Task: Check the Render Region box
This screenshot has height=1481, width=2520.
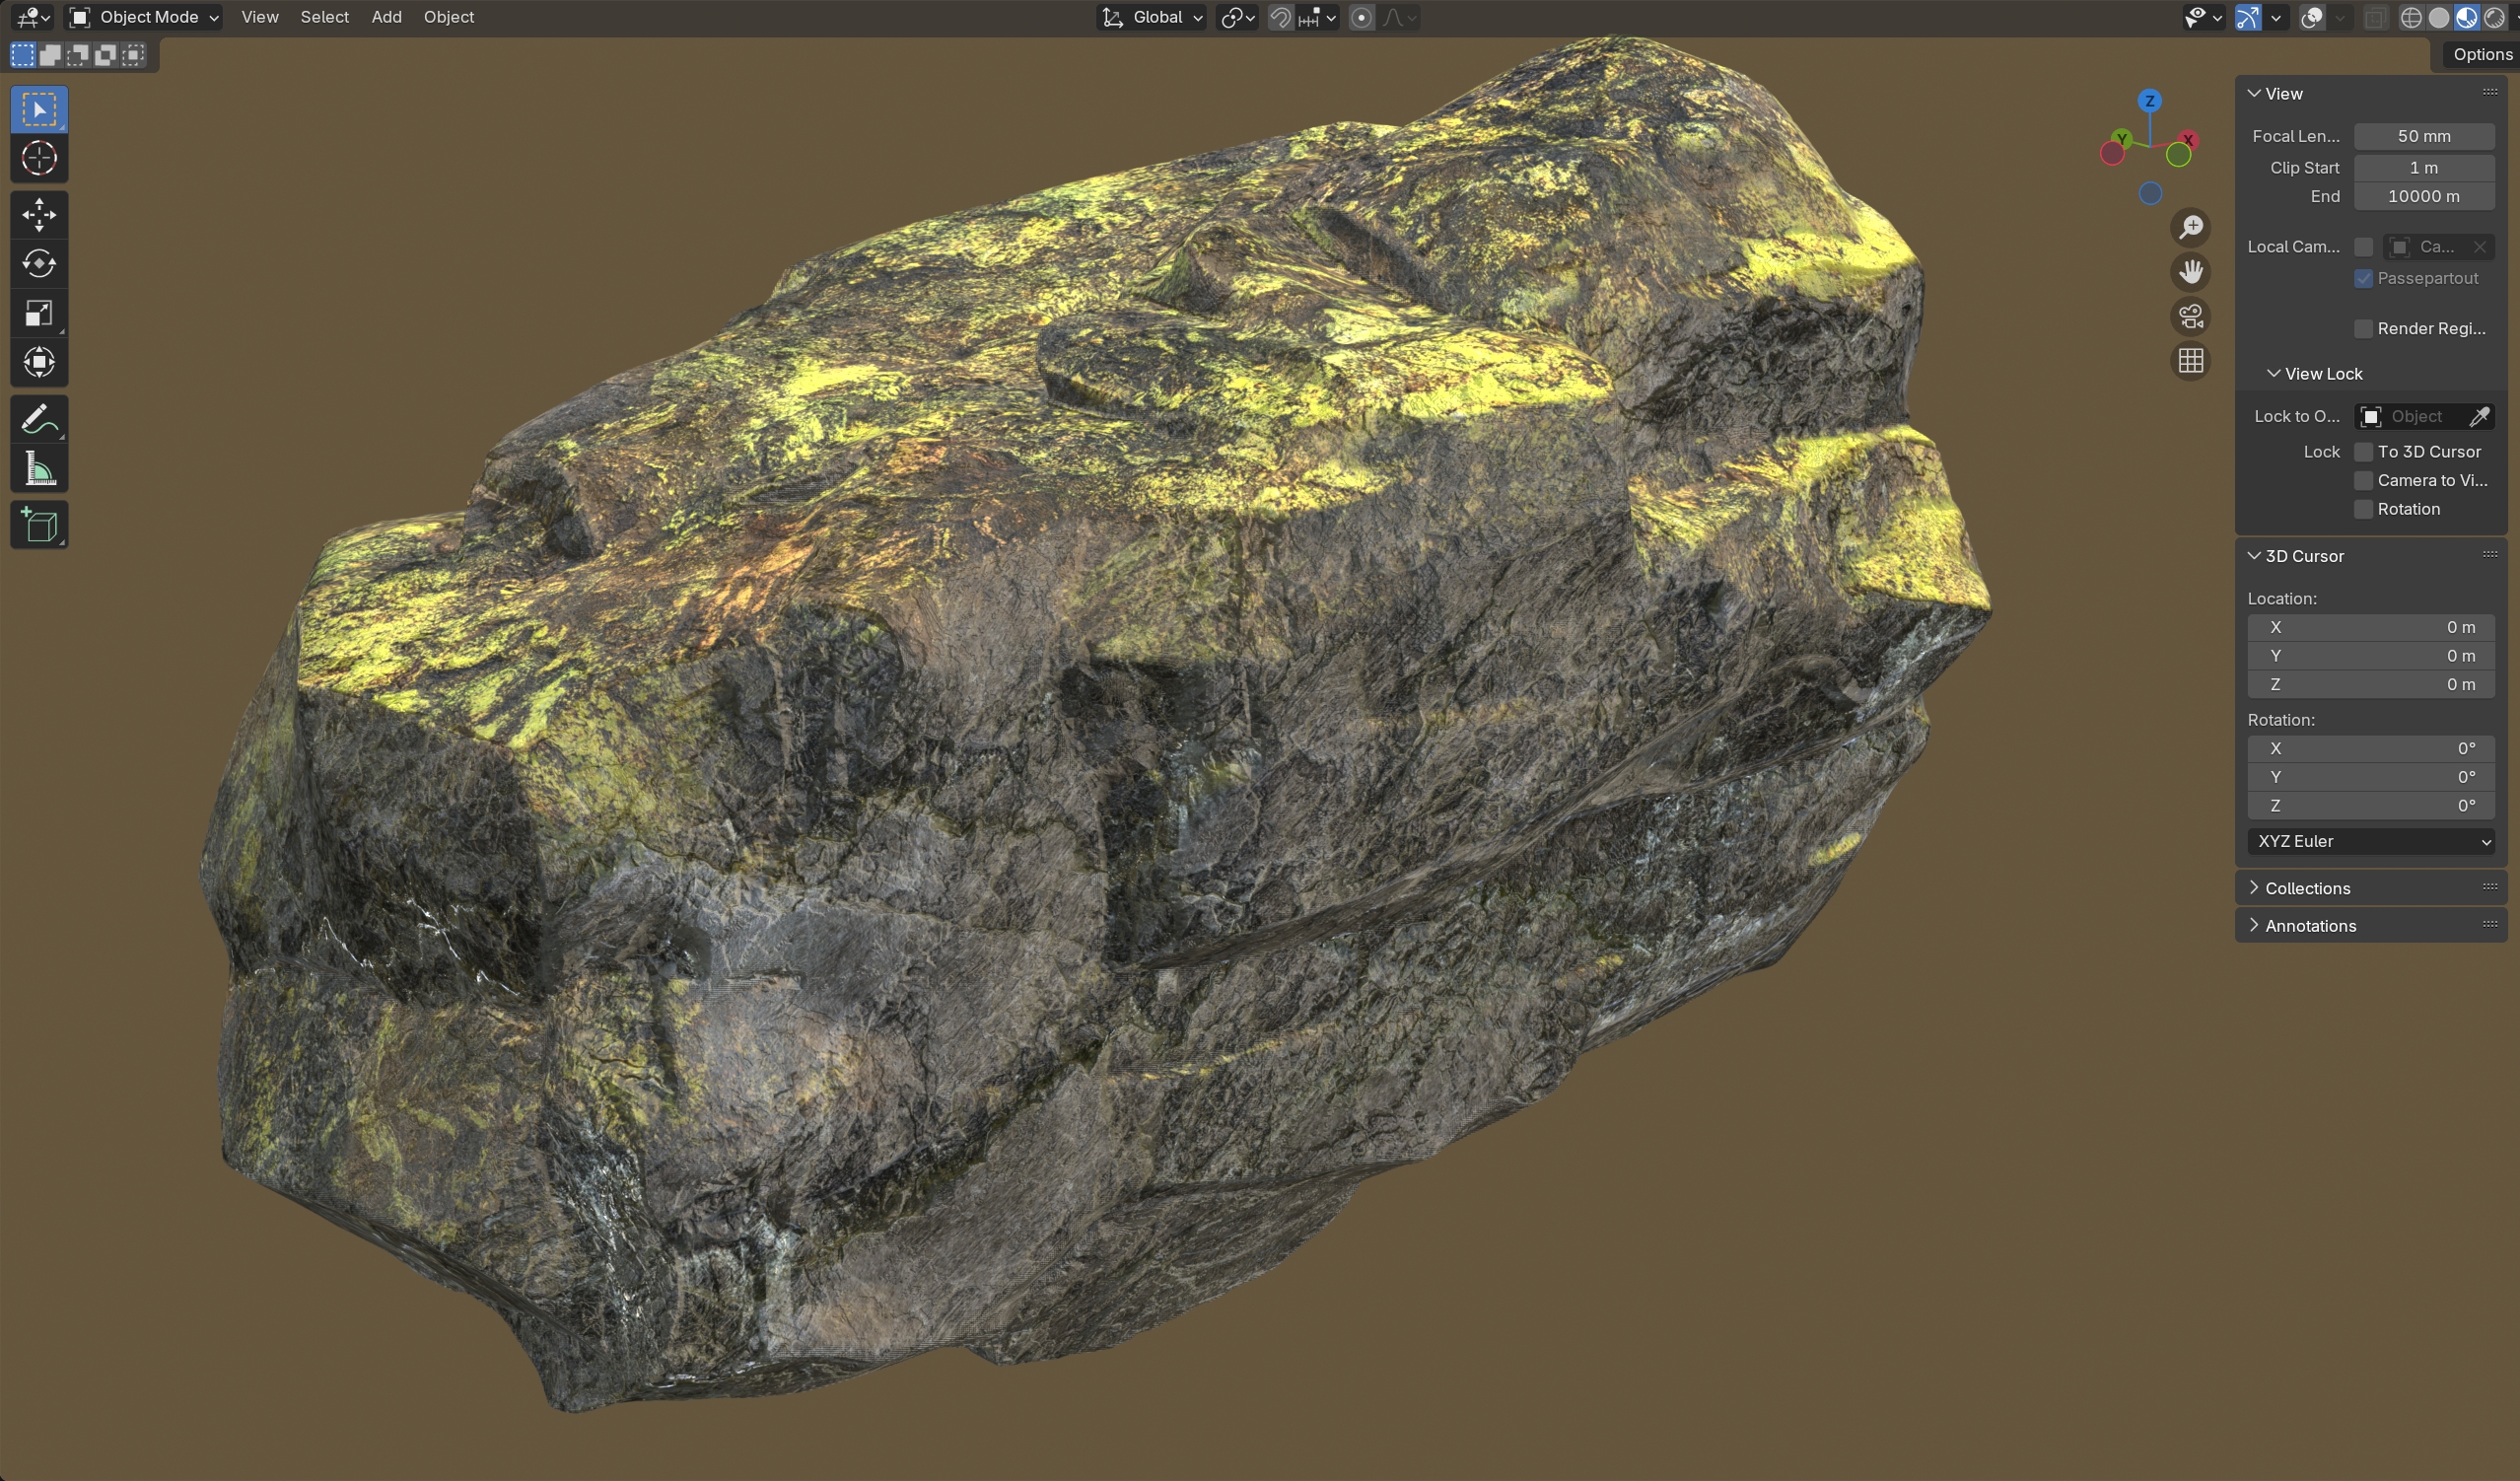Action: (x=2363, y=329)
